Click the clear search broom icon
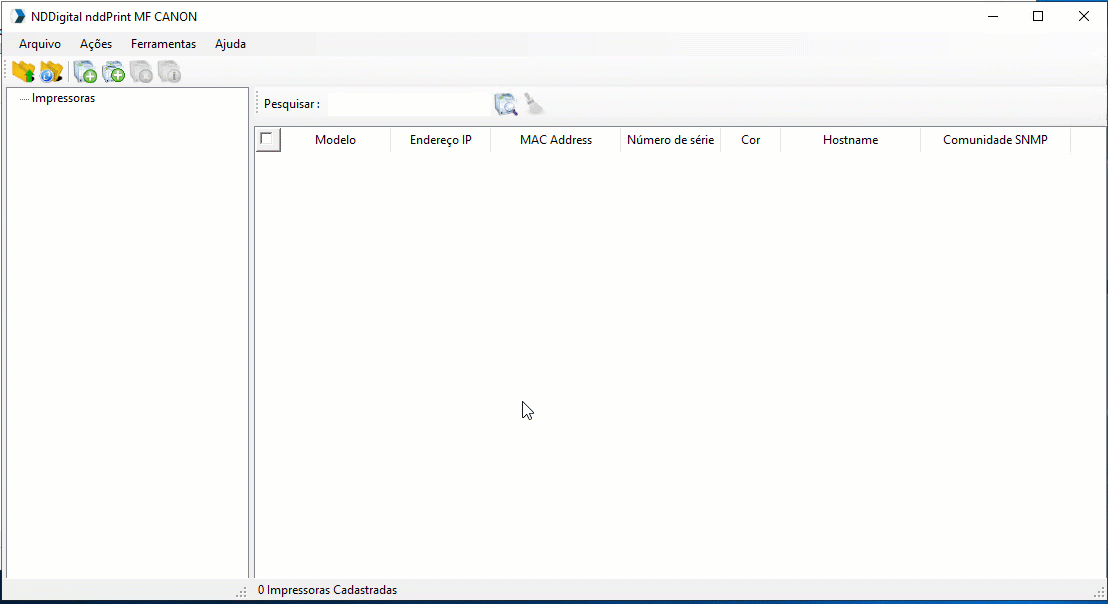The image size is (1108, 604). click(x=534, y=104)
